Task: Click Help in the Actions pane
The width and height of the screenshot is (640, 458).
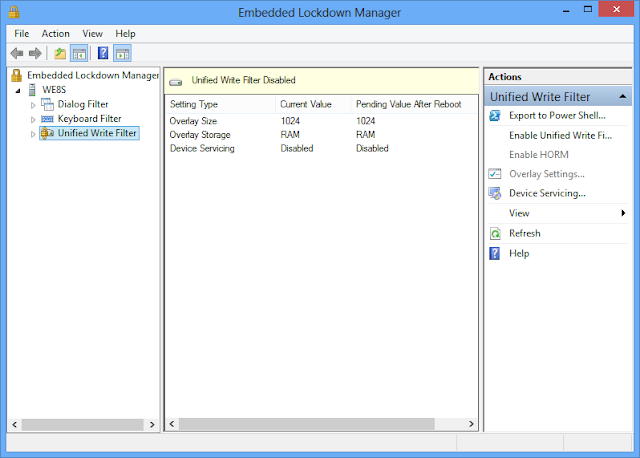Action: (x=519, y=253)
